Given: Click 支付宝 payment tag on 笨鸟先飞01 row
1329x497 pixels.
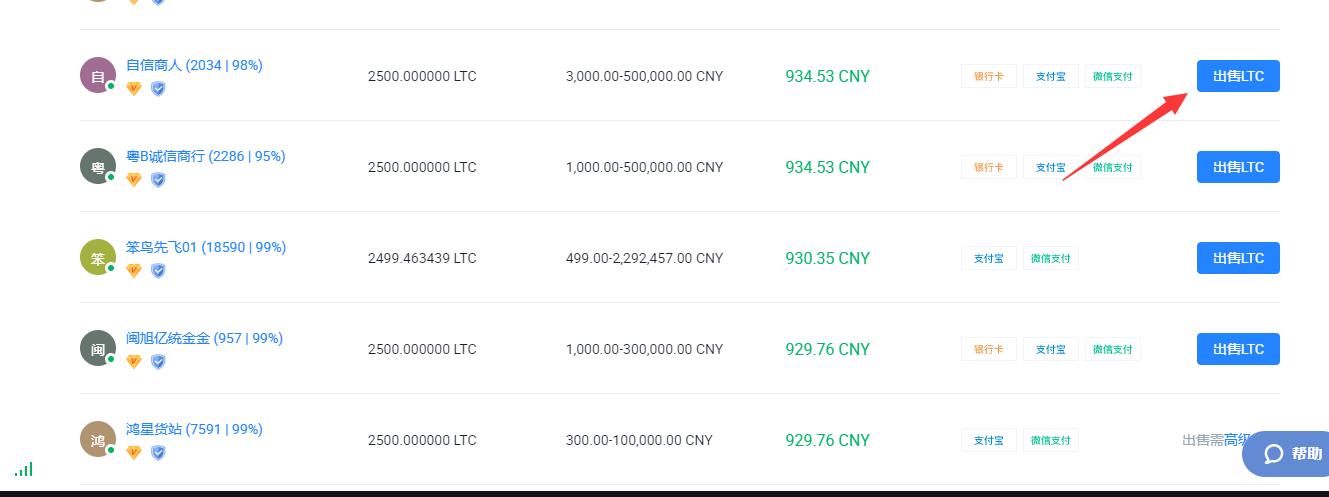Looking at the screenshot, I should click(989, 258).
